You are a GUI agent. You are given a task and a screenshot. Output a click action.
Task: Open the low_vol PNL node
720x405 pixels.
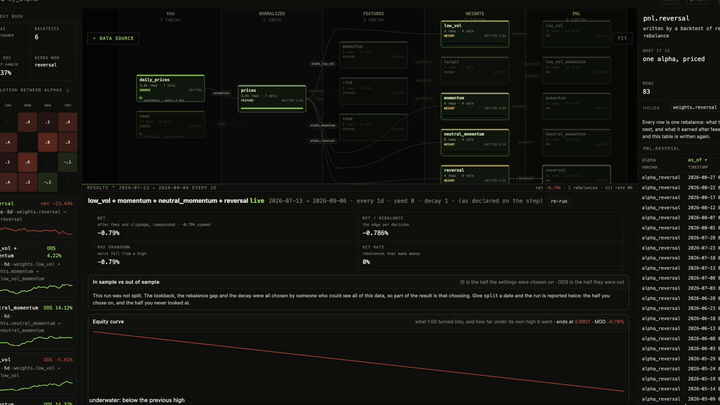click(576, 34)
